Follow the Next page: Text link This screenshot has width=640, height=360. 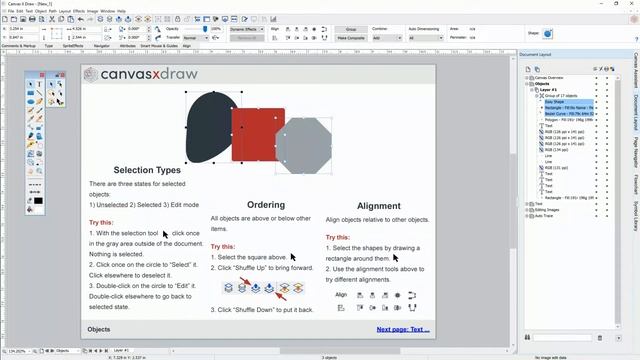tap(403, 329)
